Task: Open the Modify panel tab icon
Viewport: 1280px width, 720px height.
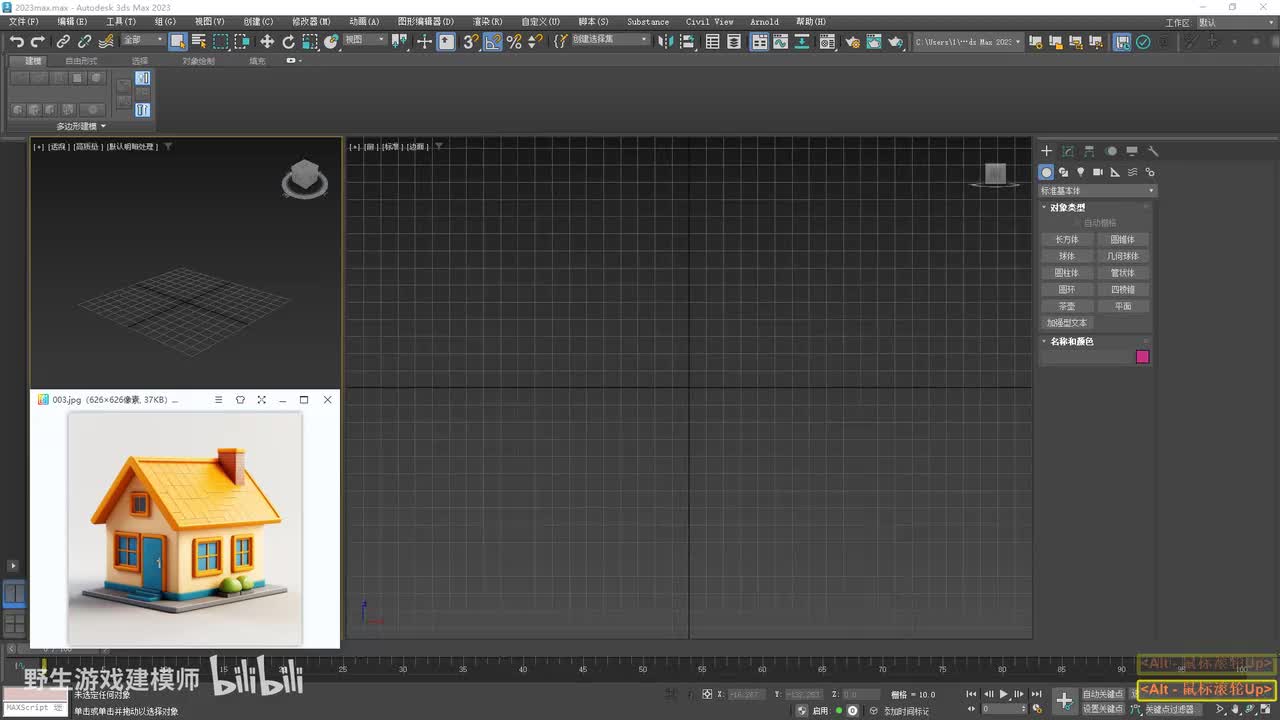Action: (x=1068, y=151)
